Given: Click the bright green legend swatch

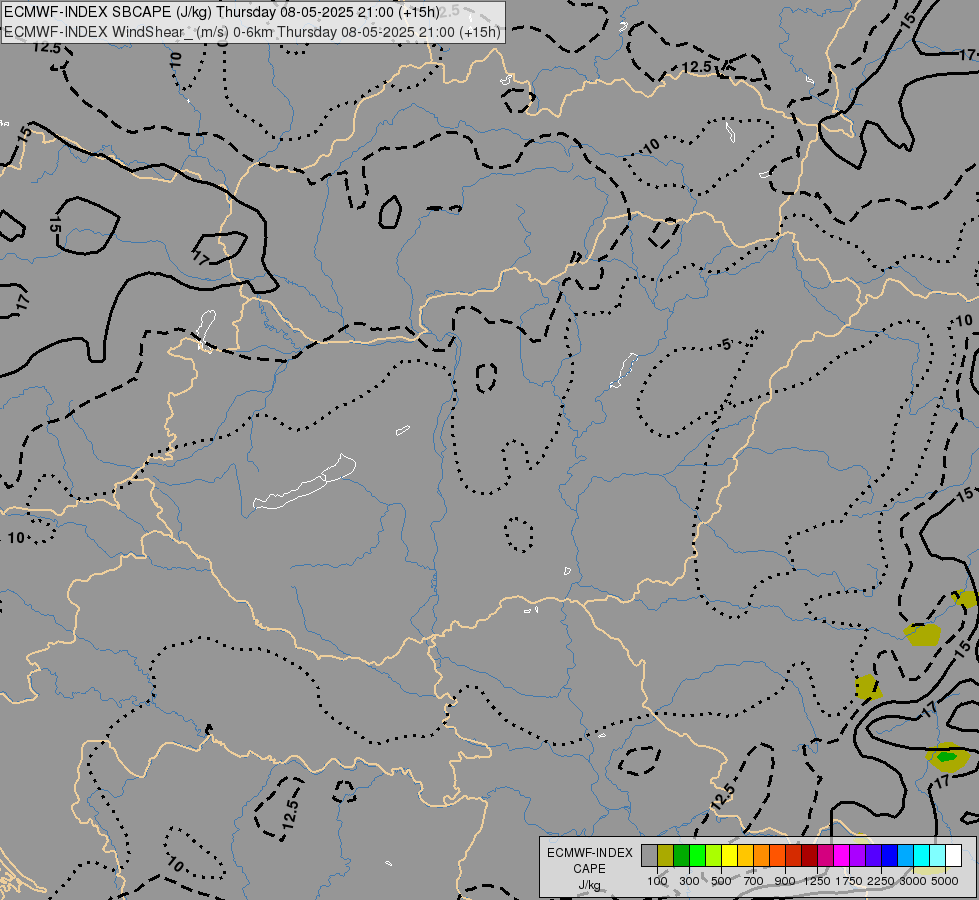Looking at the screenshot, I should 697,855.
